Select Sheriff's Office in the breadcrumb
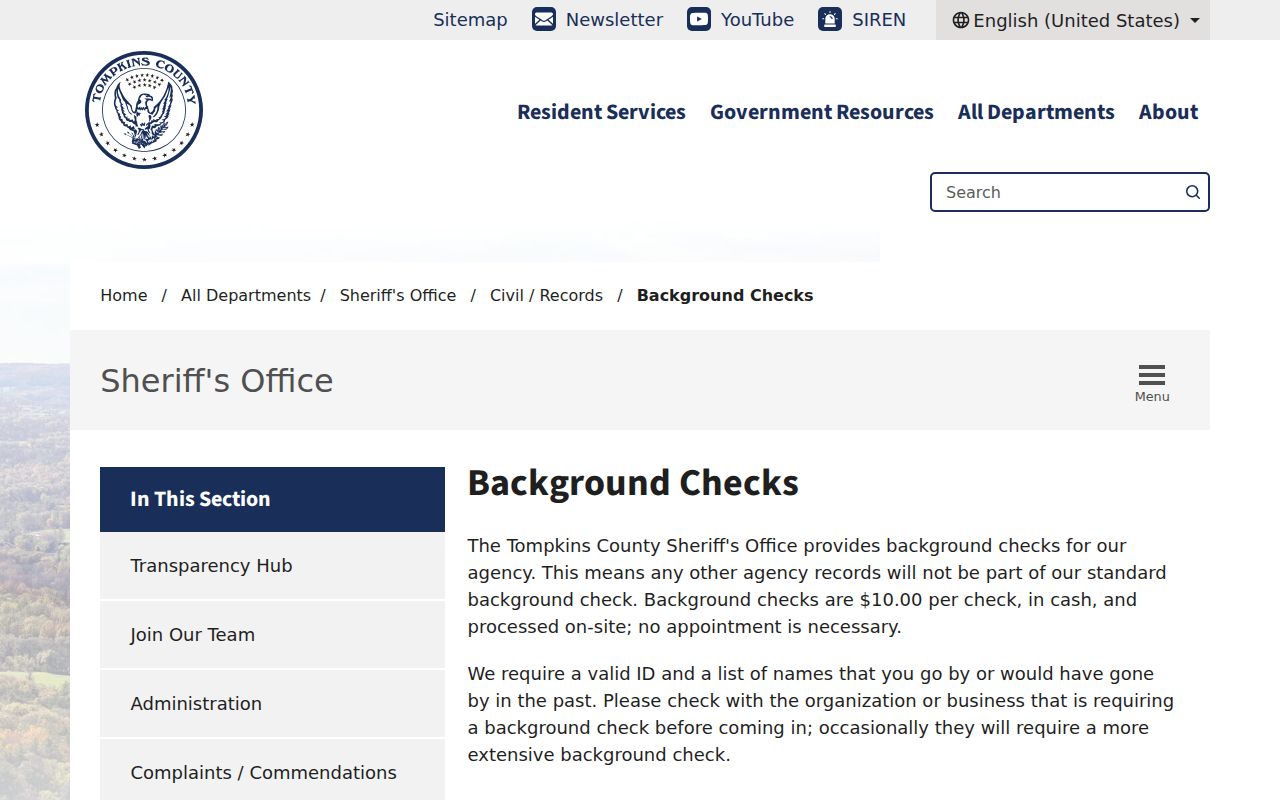 point(398,295)
